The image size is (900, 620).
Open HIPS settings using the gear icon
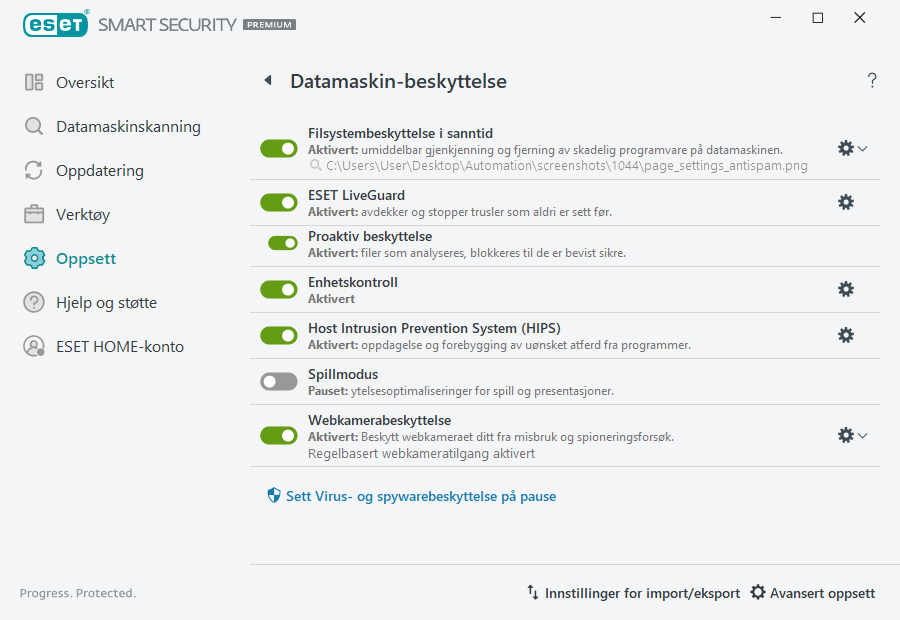click(845, 335)
